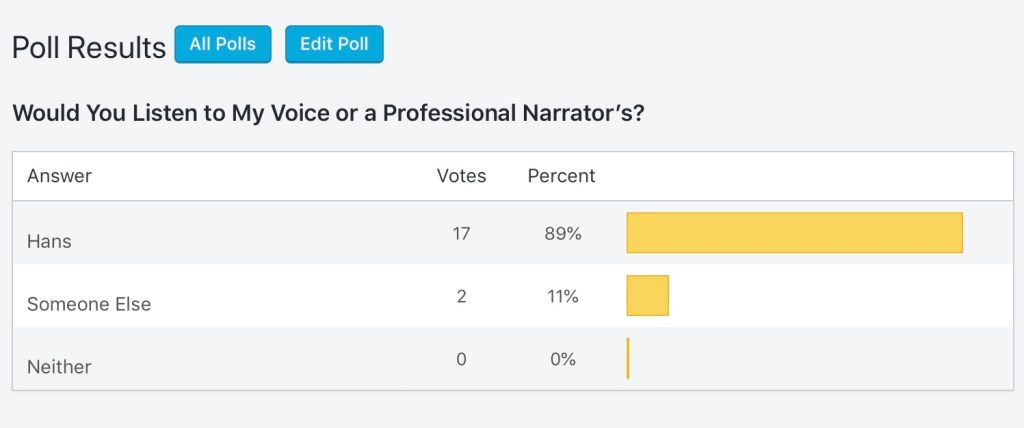Viewport: 1024px width, 428px height.
Task: Select the Hans answer row label
Action: pyautogui.click(x=49, y=241)
